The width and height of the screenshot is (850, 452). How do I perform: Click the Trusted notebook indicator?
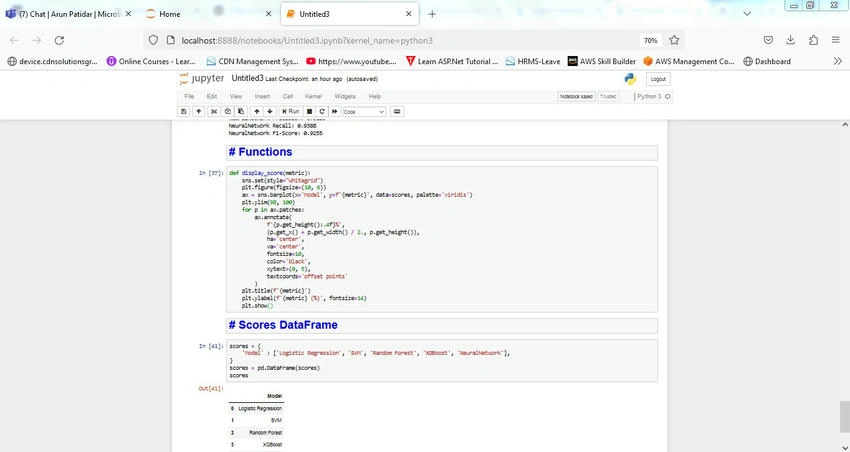tap(608, 96)
